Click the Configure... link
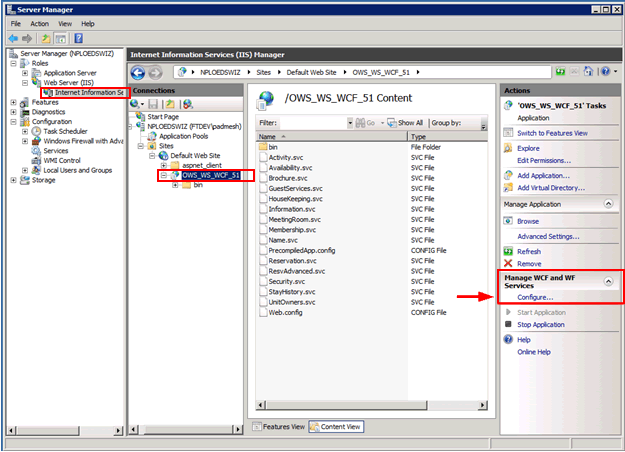 click(x=535, y=297)
